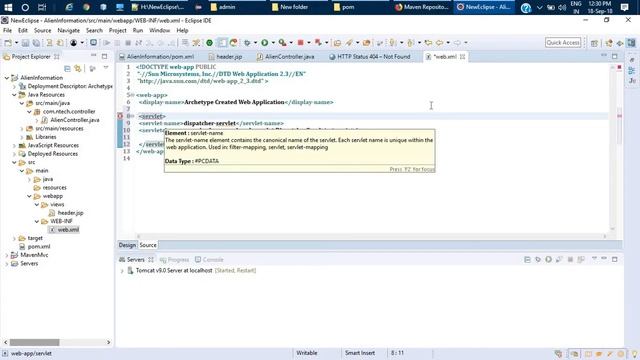
Task: Open the Window menu
Action: 159,30
